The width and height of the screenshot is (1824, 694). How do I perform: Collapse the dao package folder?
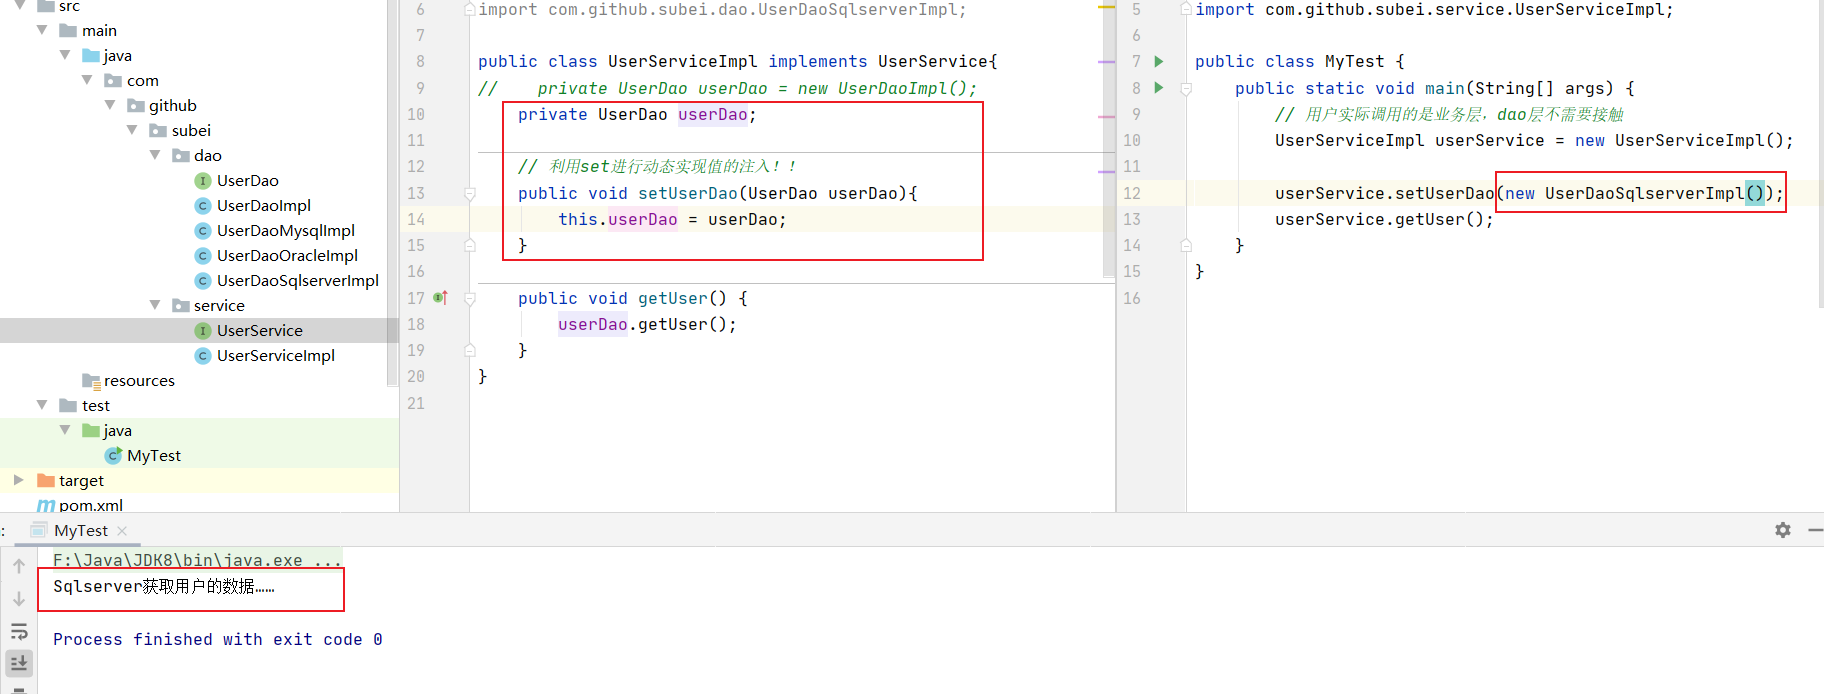click(x=155, y=155)
